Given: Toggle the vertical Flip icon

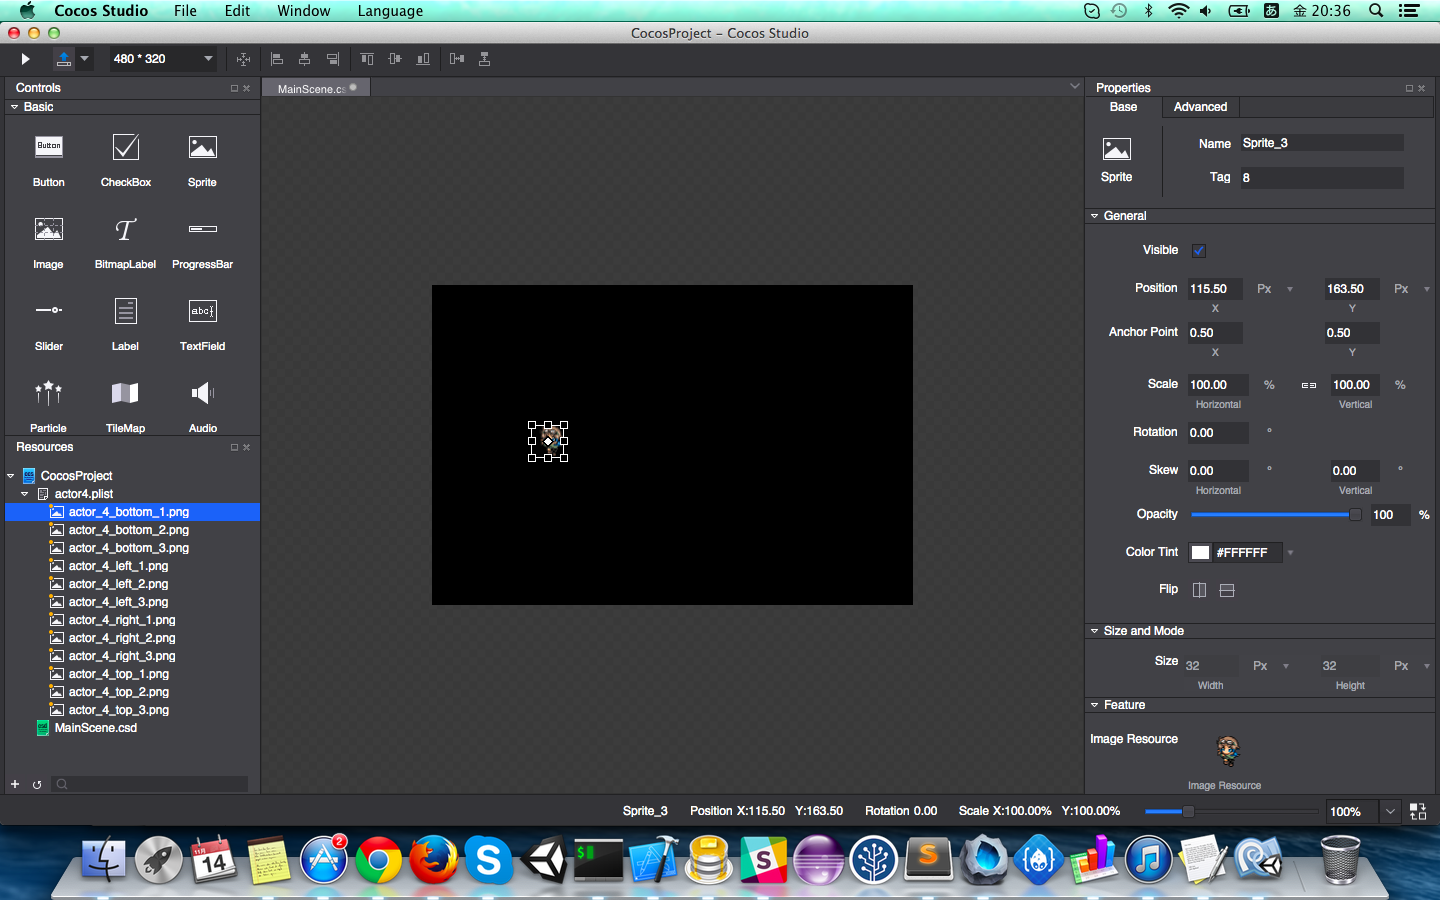Looking at the screenshot, I should pyautogui.click(x=1227, y=590).
